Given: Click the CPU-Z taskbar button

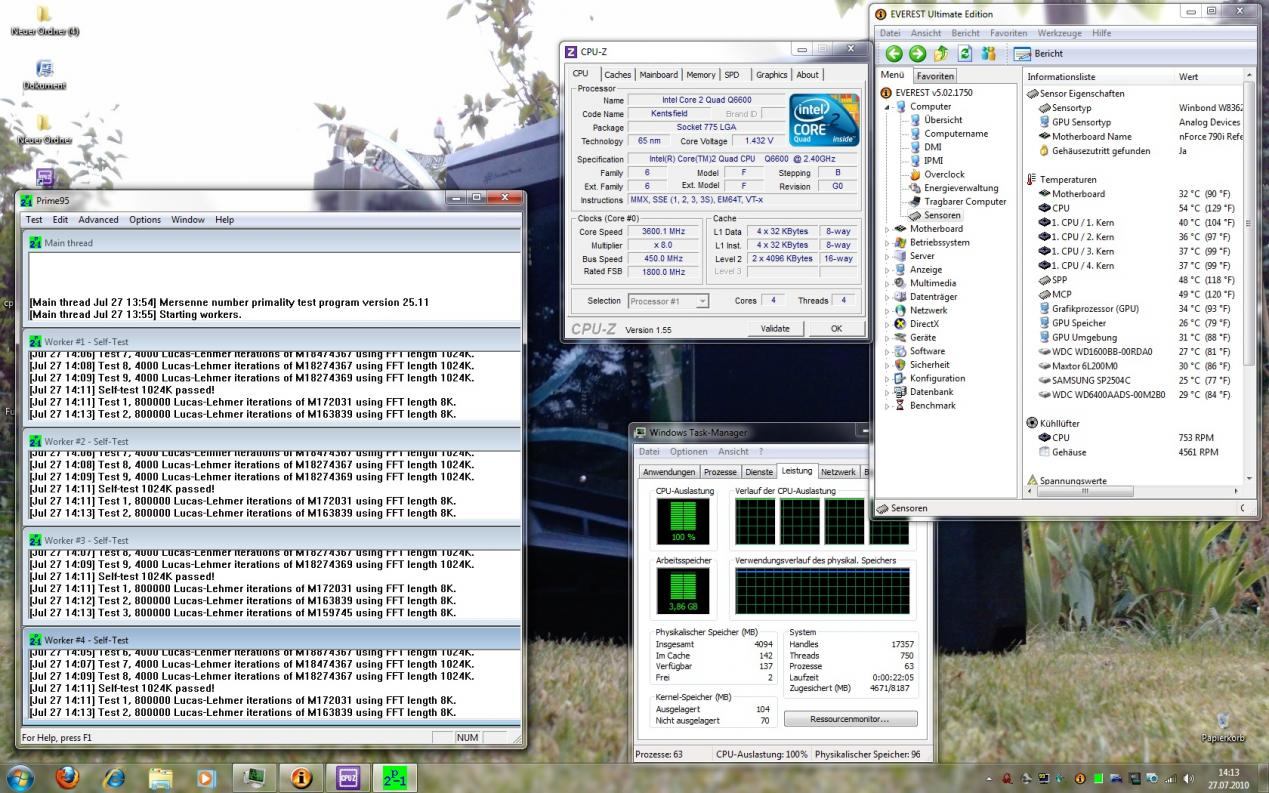Looking at the screenshot, I should (348, 777).
